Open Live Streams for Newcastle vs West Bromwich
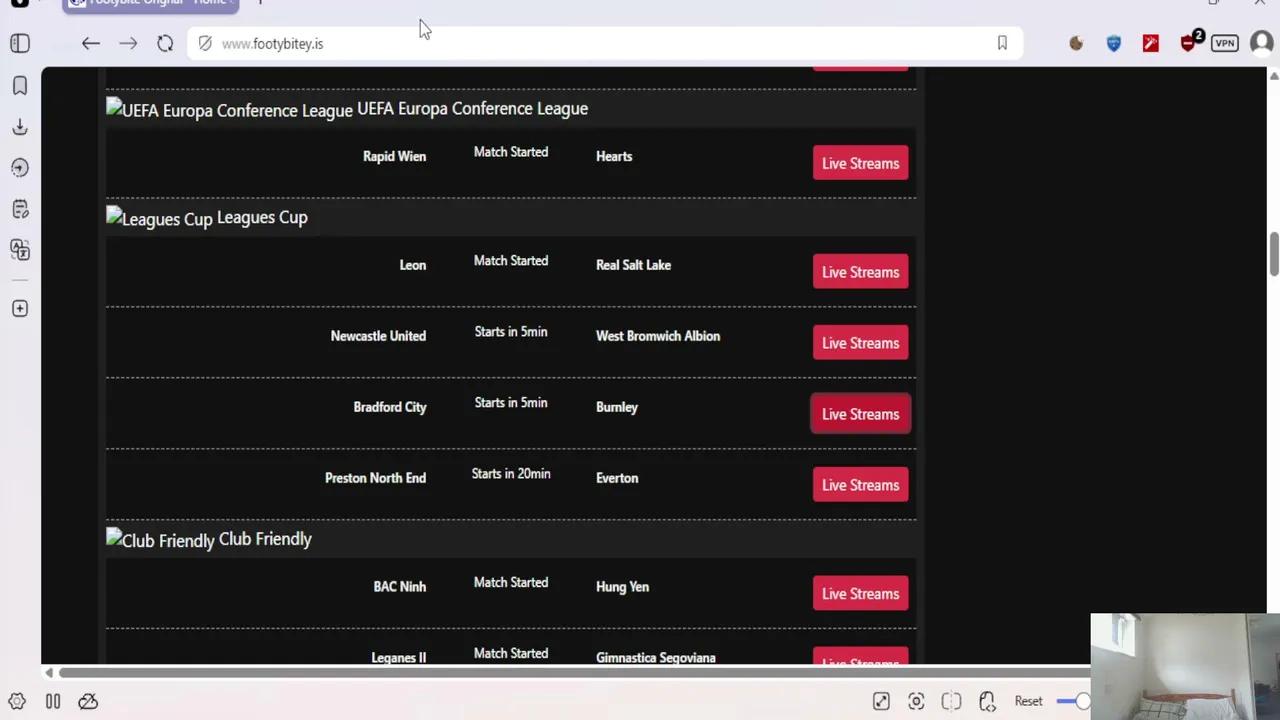 (x=860, y=343)
